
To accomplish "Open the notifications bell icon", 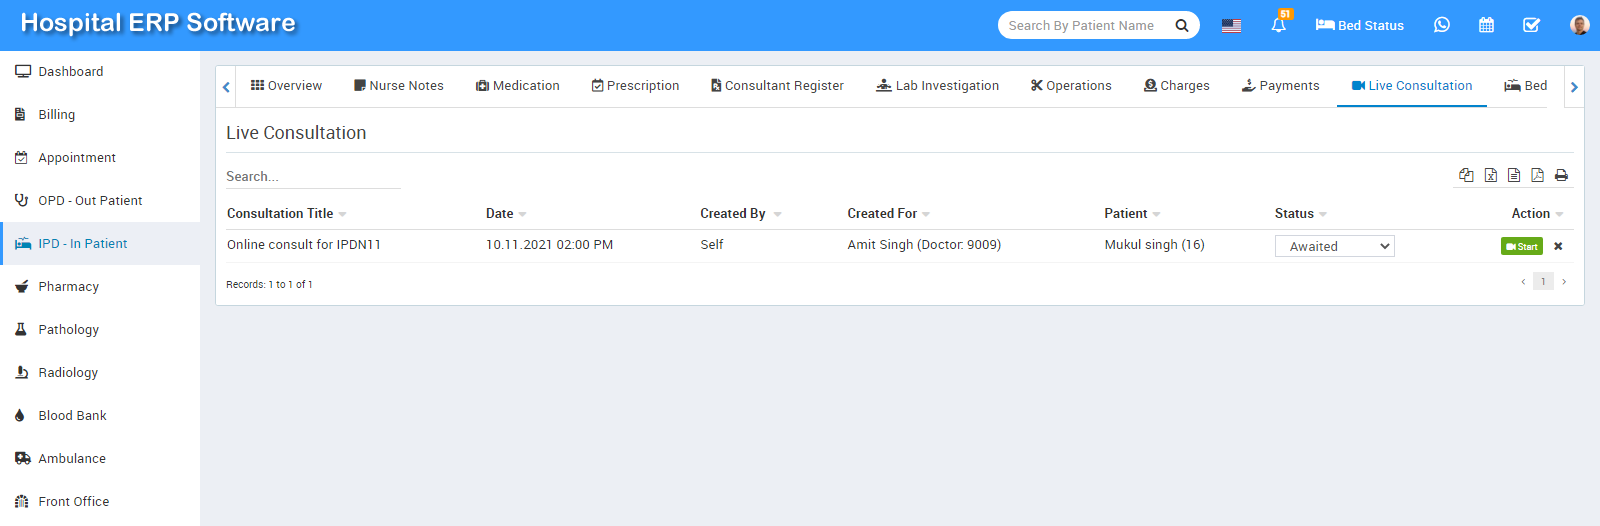I will 1278,26.
